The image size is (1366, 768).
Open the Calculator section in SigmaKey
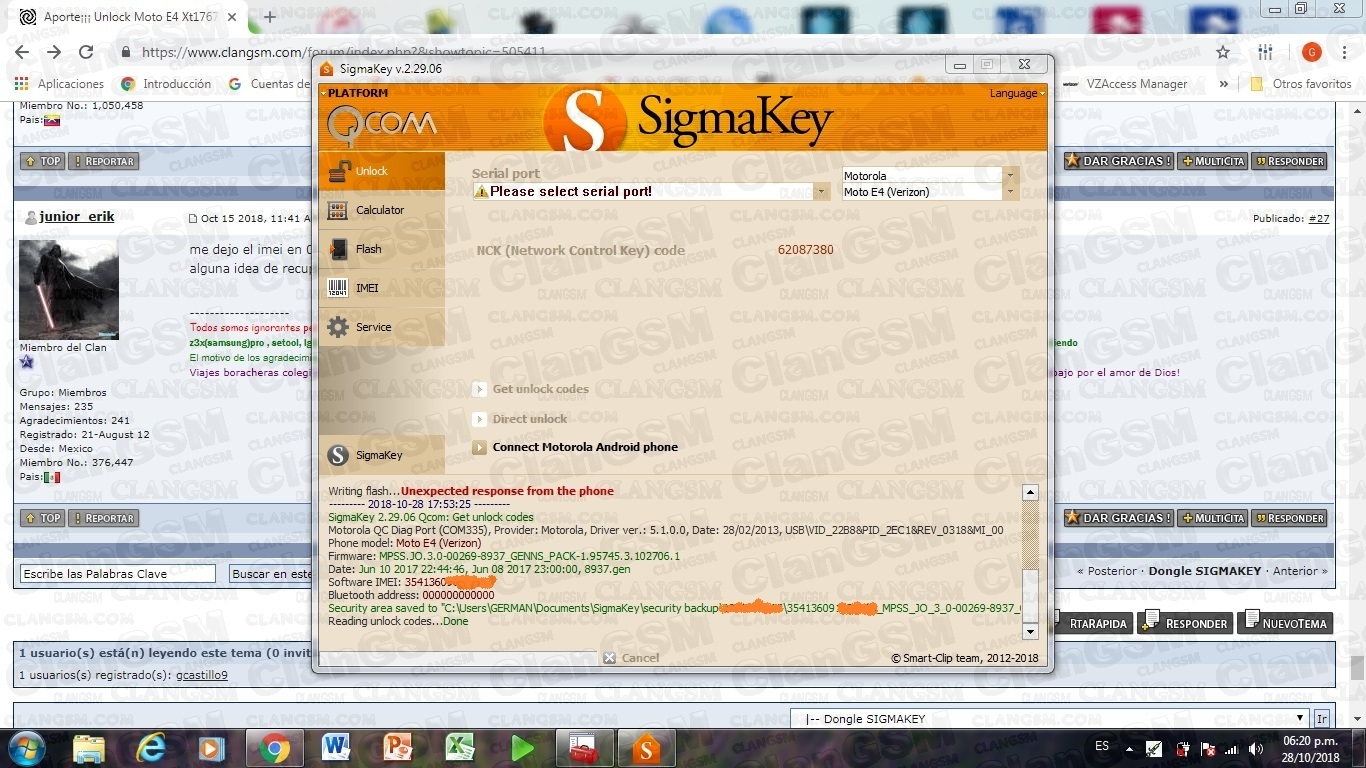point(381,210)
